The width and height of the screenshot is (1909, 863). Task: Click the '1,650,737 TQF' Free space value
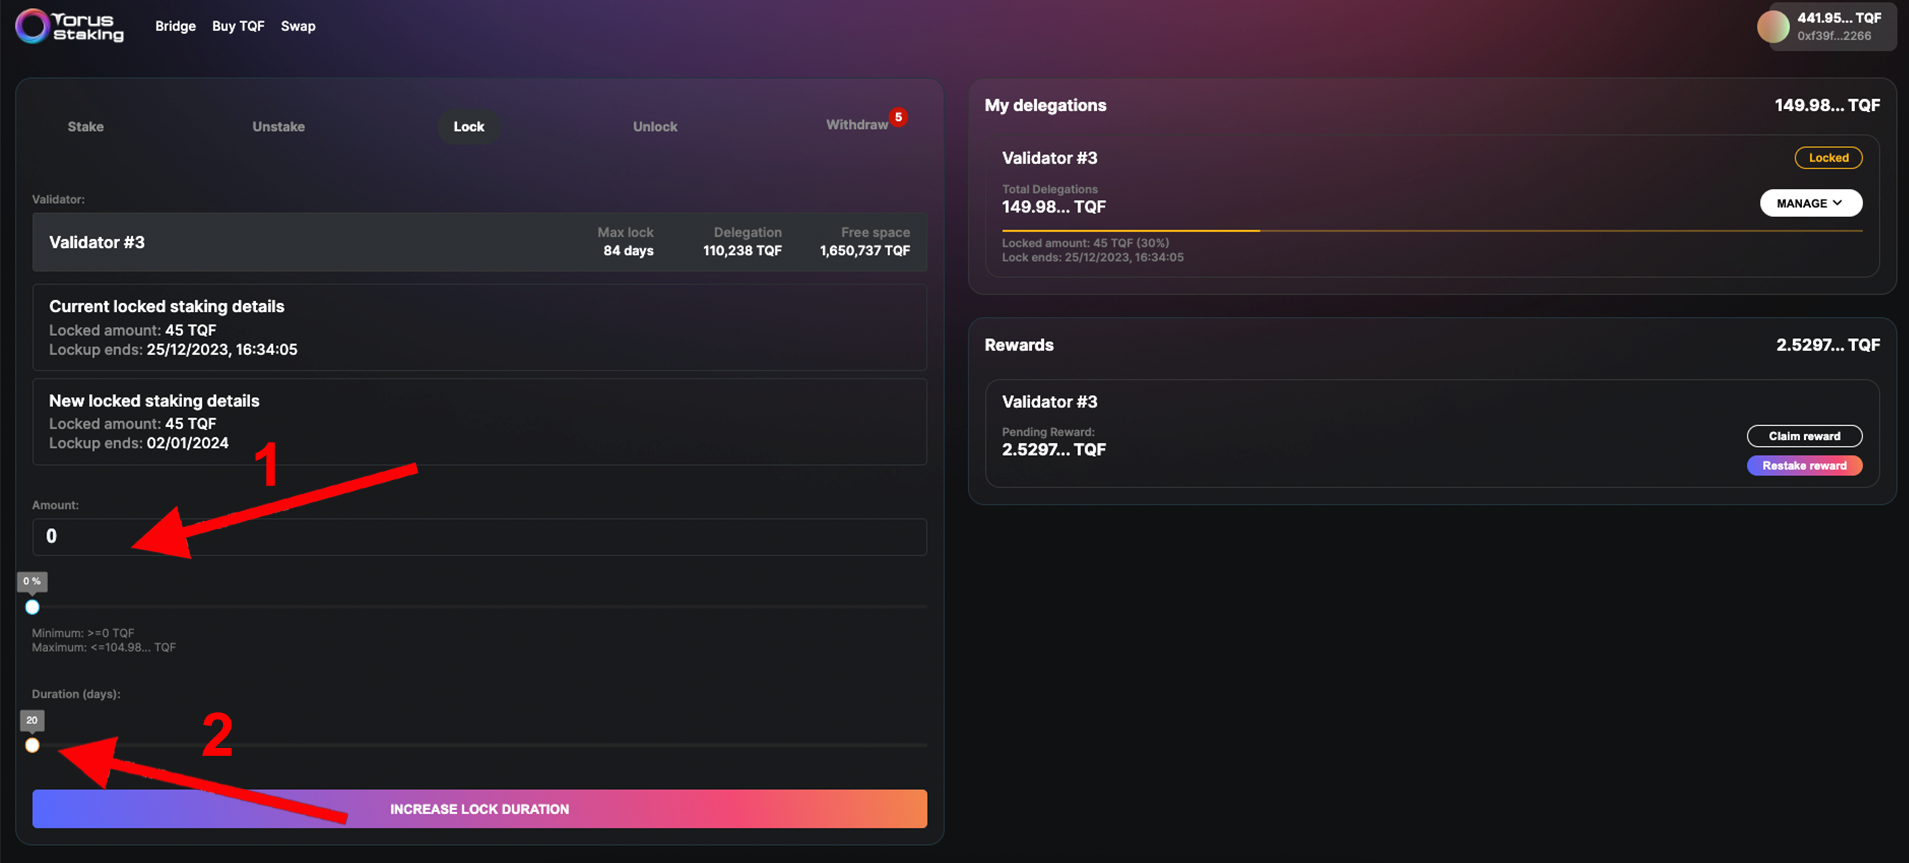(x=865, y=251)
